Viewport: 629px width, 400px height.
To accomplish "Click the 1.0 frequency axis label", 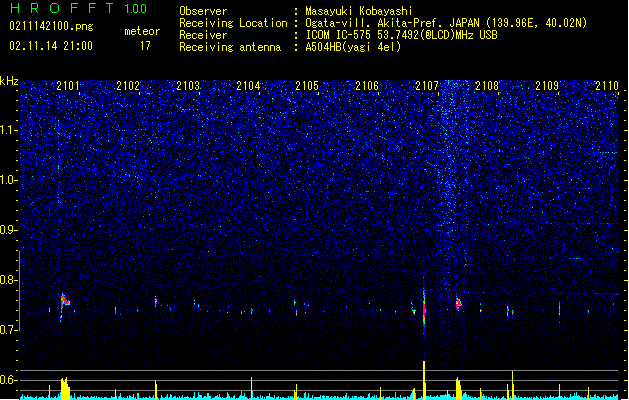I will (9, 180).
